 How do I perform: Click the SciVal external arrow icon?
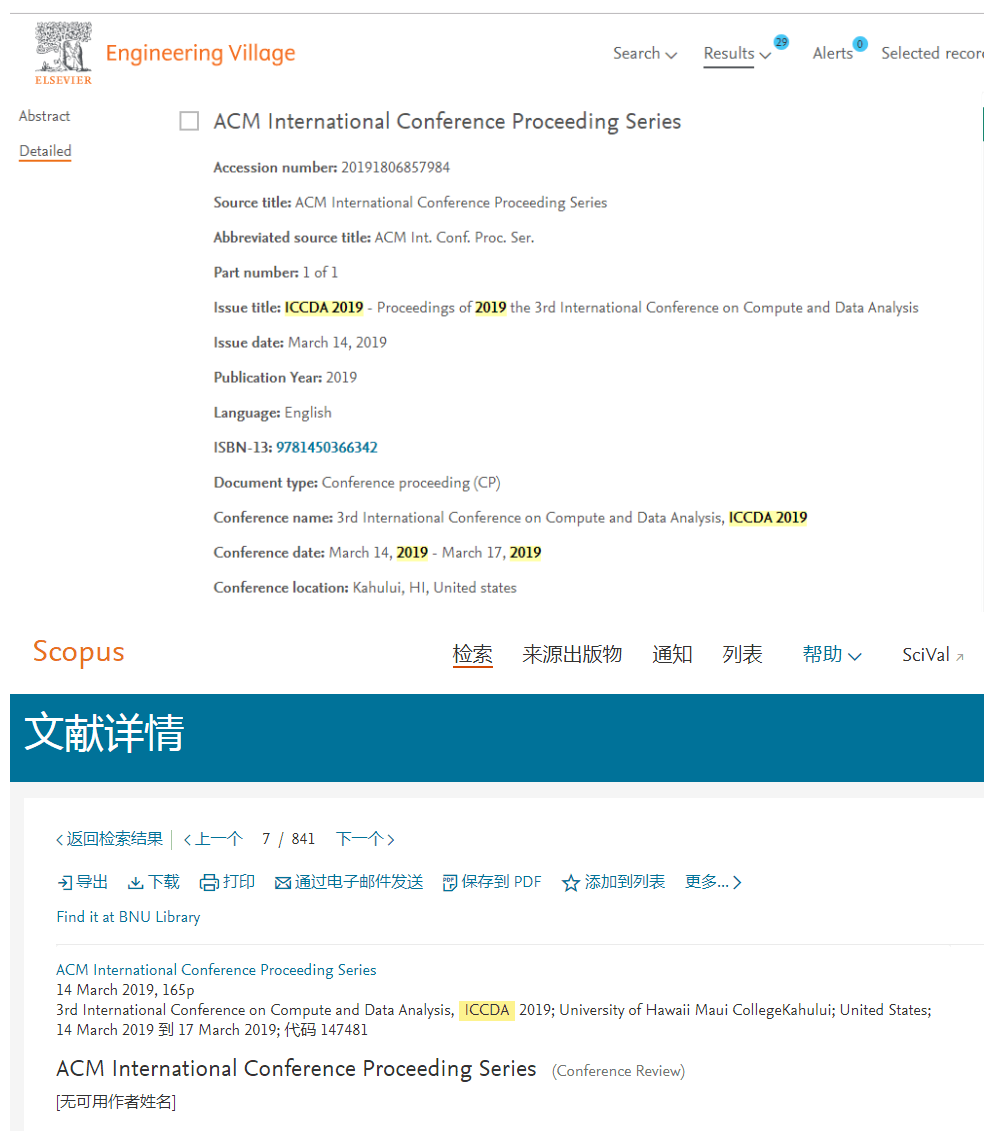point(960,657)
